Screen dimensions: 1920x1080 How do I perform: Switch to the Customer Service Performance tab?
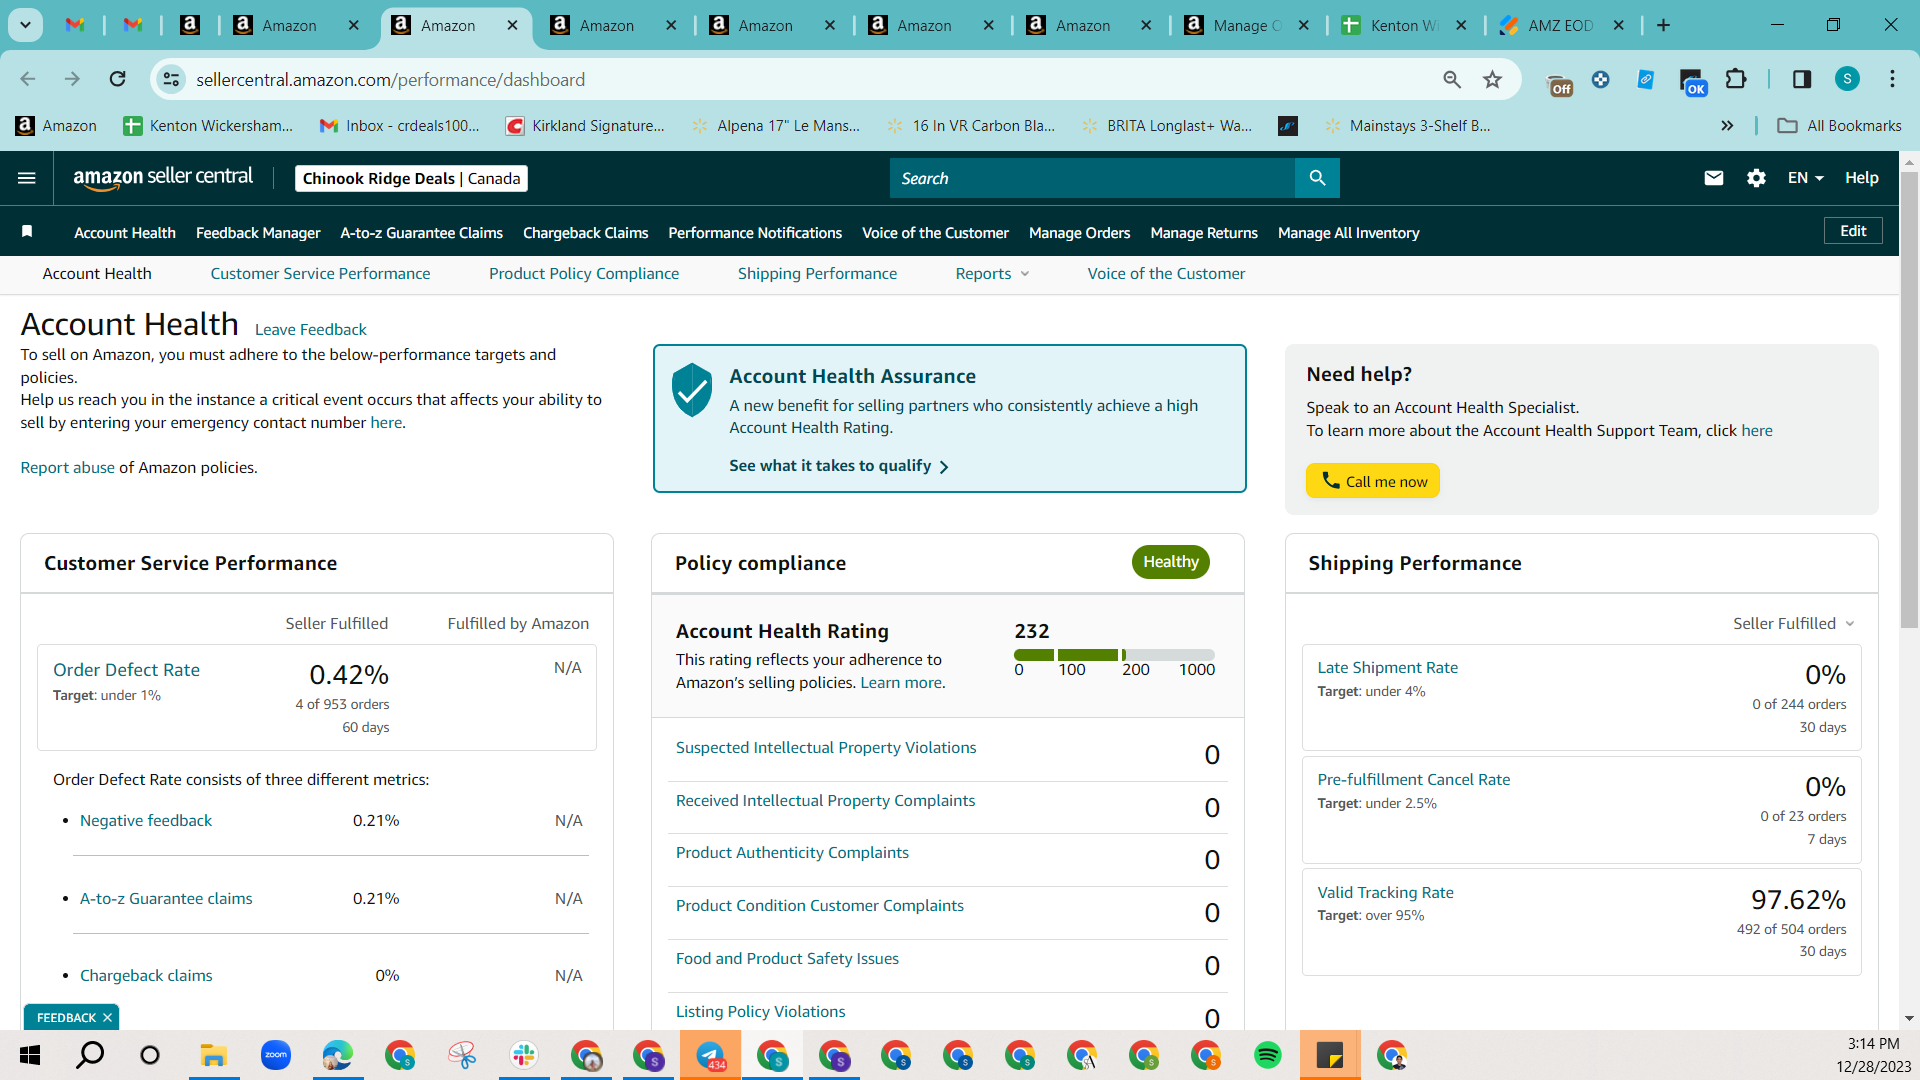tap(320, 274)
